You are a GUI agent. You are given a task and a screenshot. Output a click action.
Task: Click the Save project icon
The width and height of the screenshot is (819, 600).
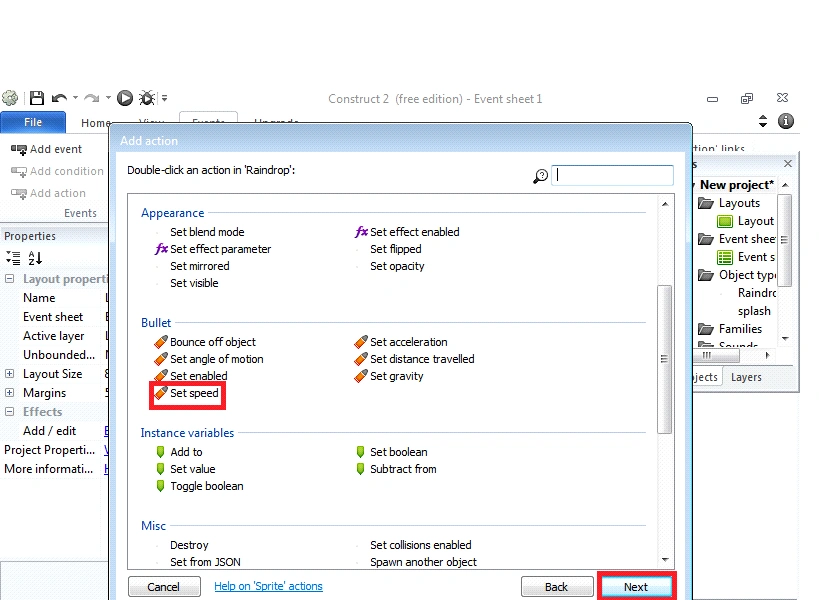click(37, 98)
